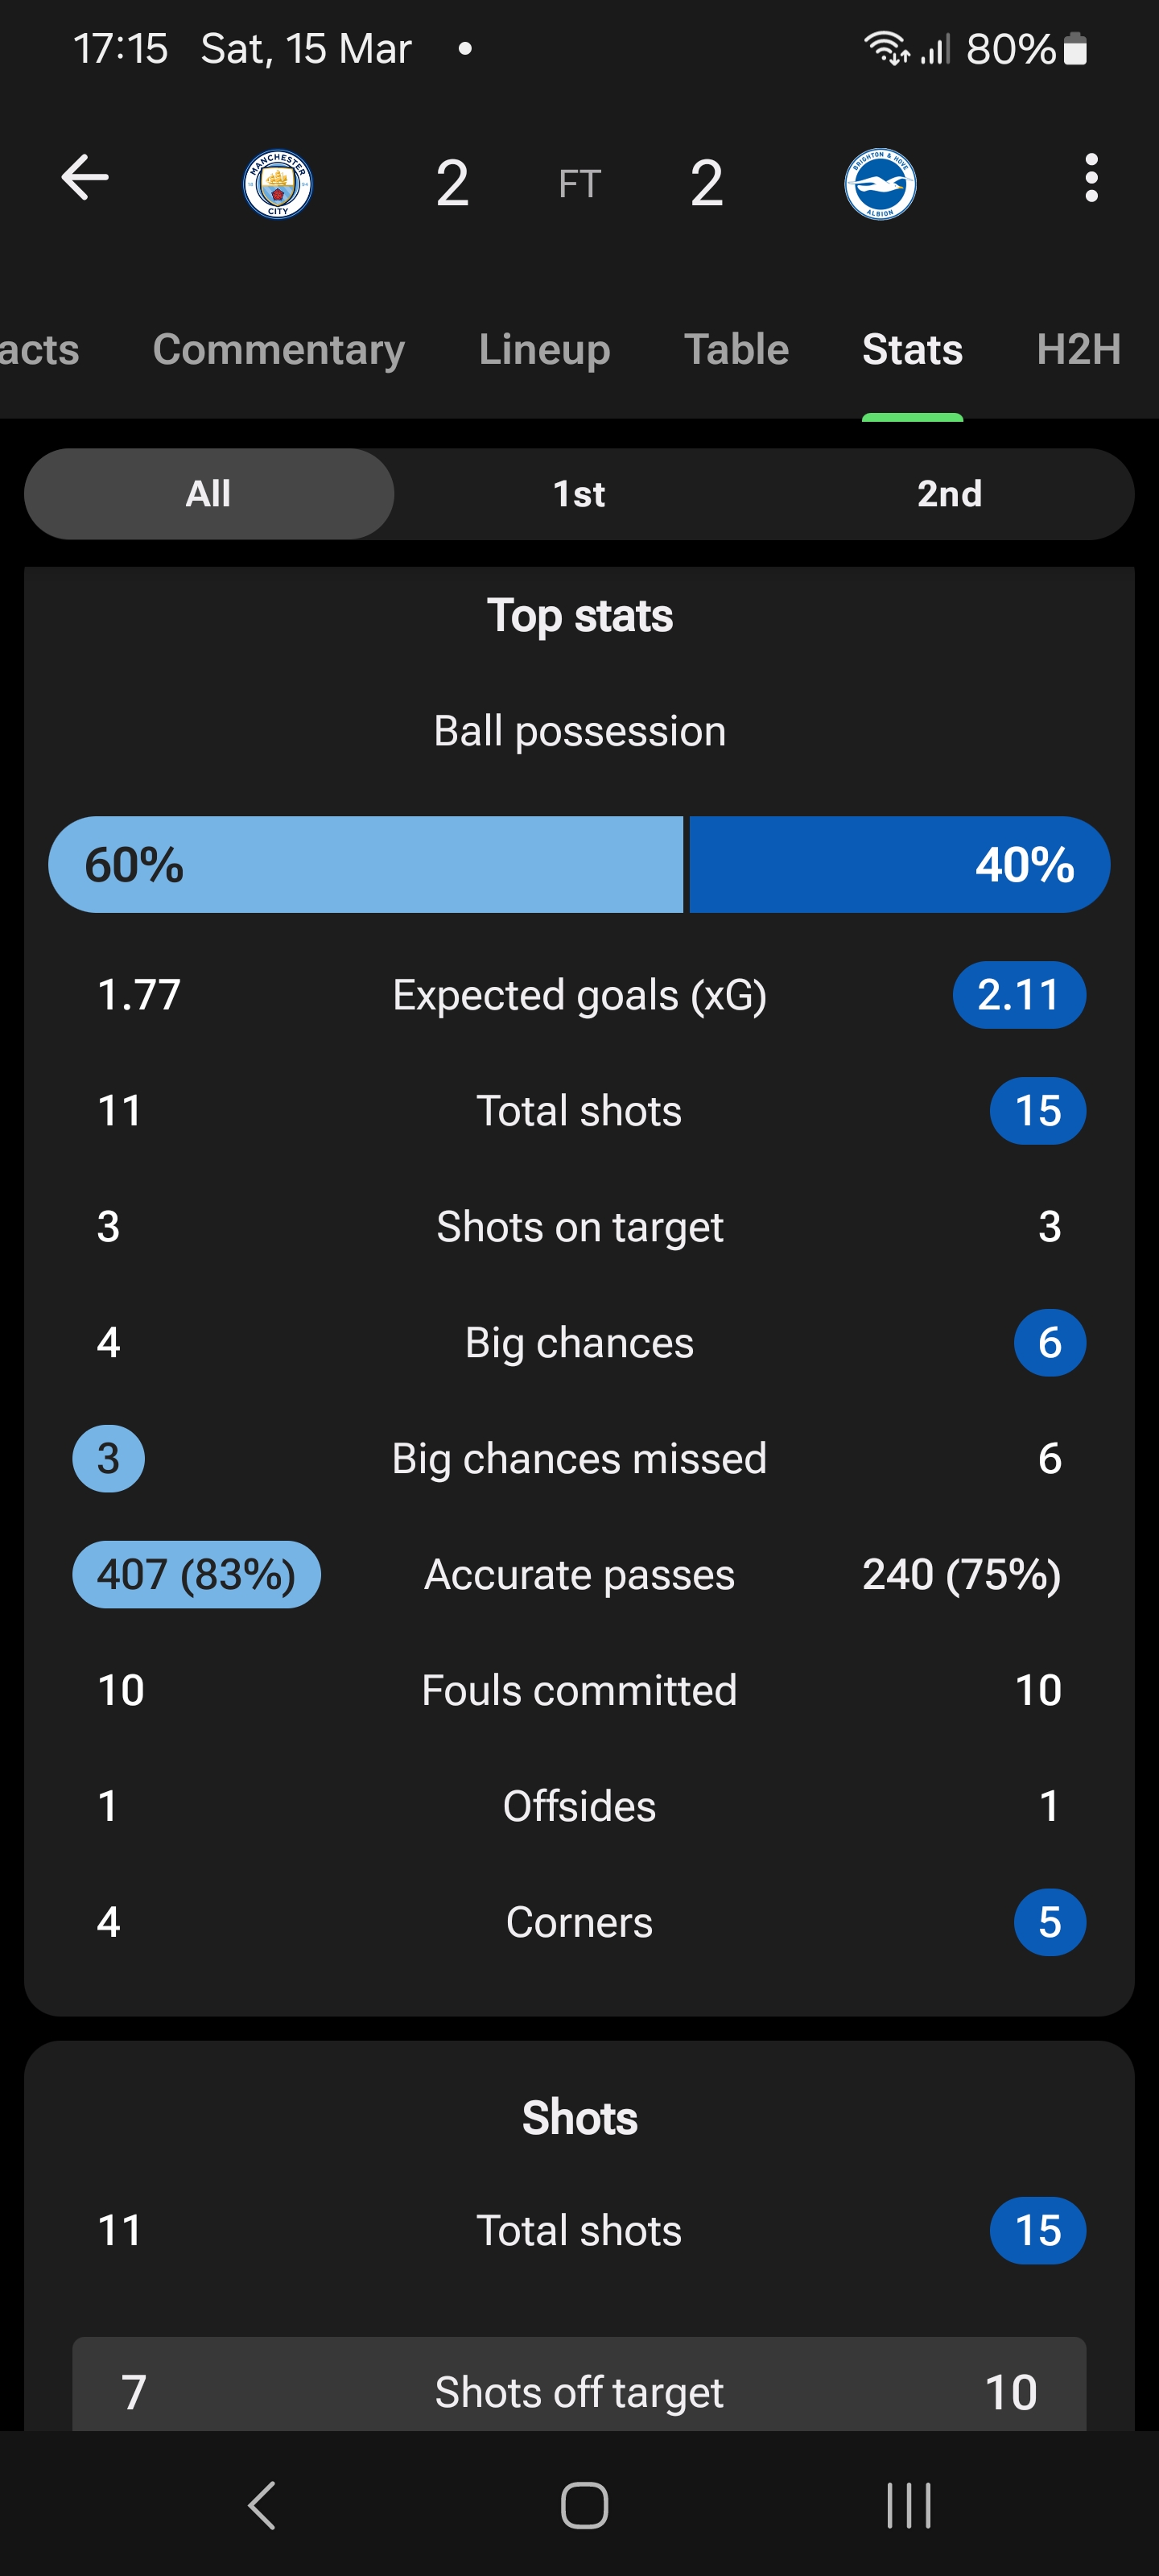
Task: Open the H2H tab
Action: pos(1078,350)
